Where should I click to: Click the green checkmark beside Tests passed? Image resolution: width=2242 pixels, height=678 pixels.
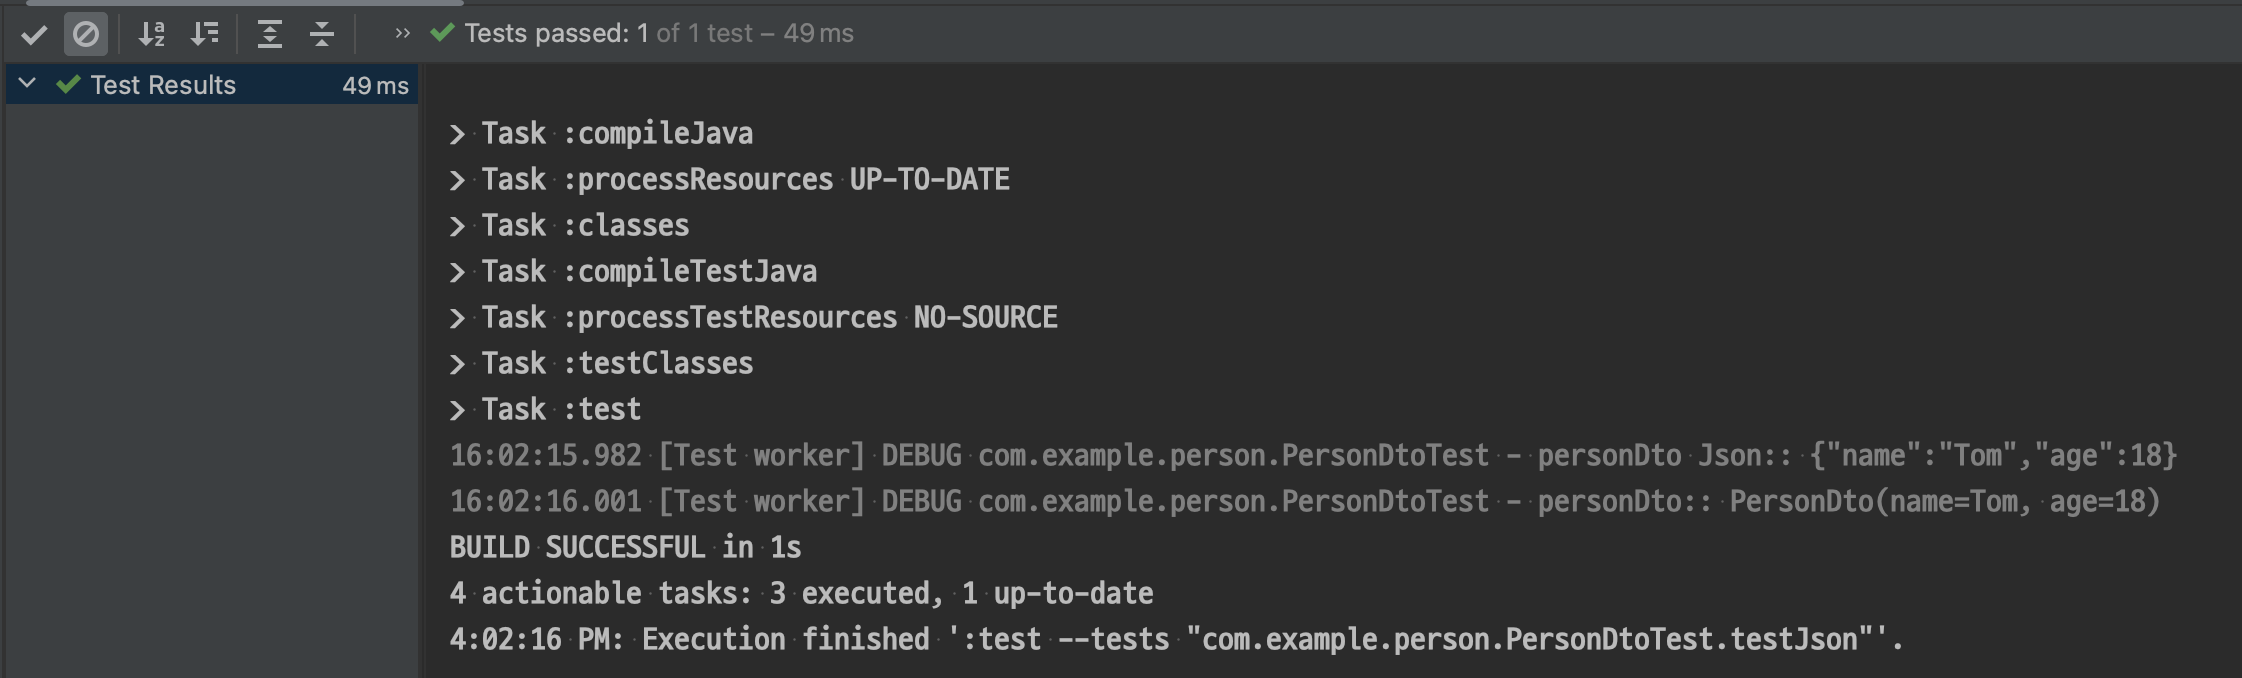(442, 33)
